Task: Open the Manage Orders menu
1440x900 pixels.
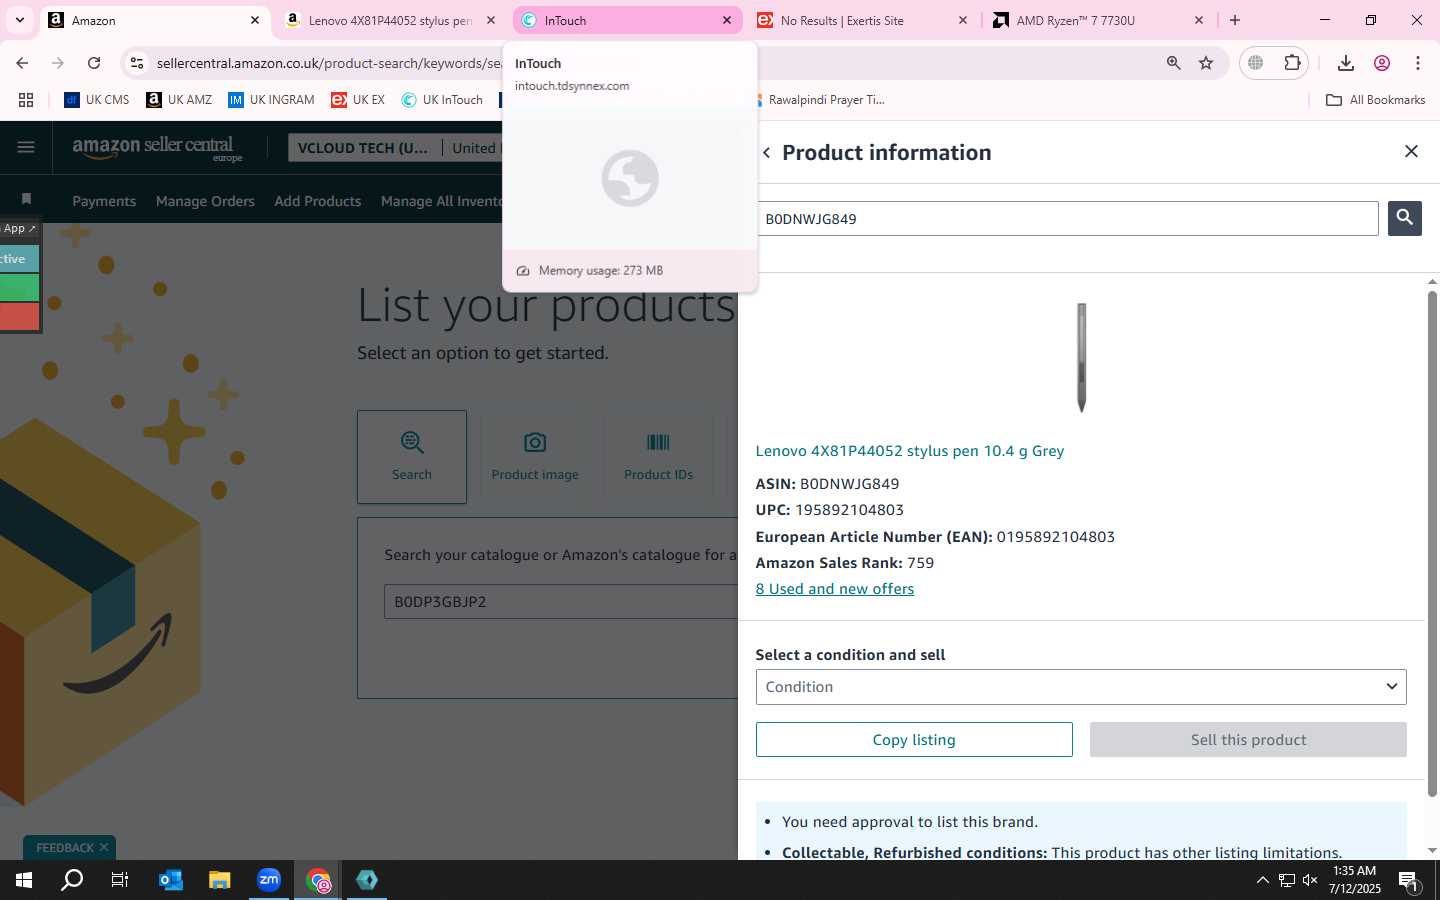Action: 205,201
